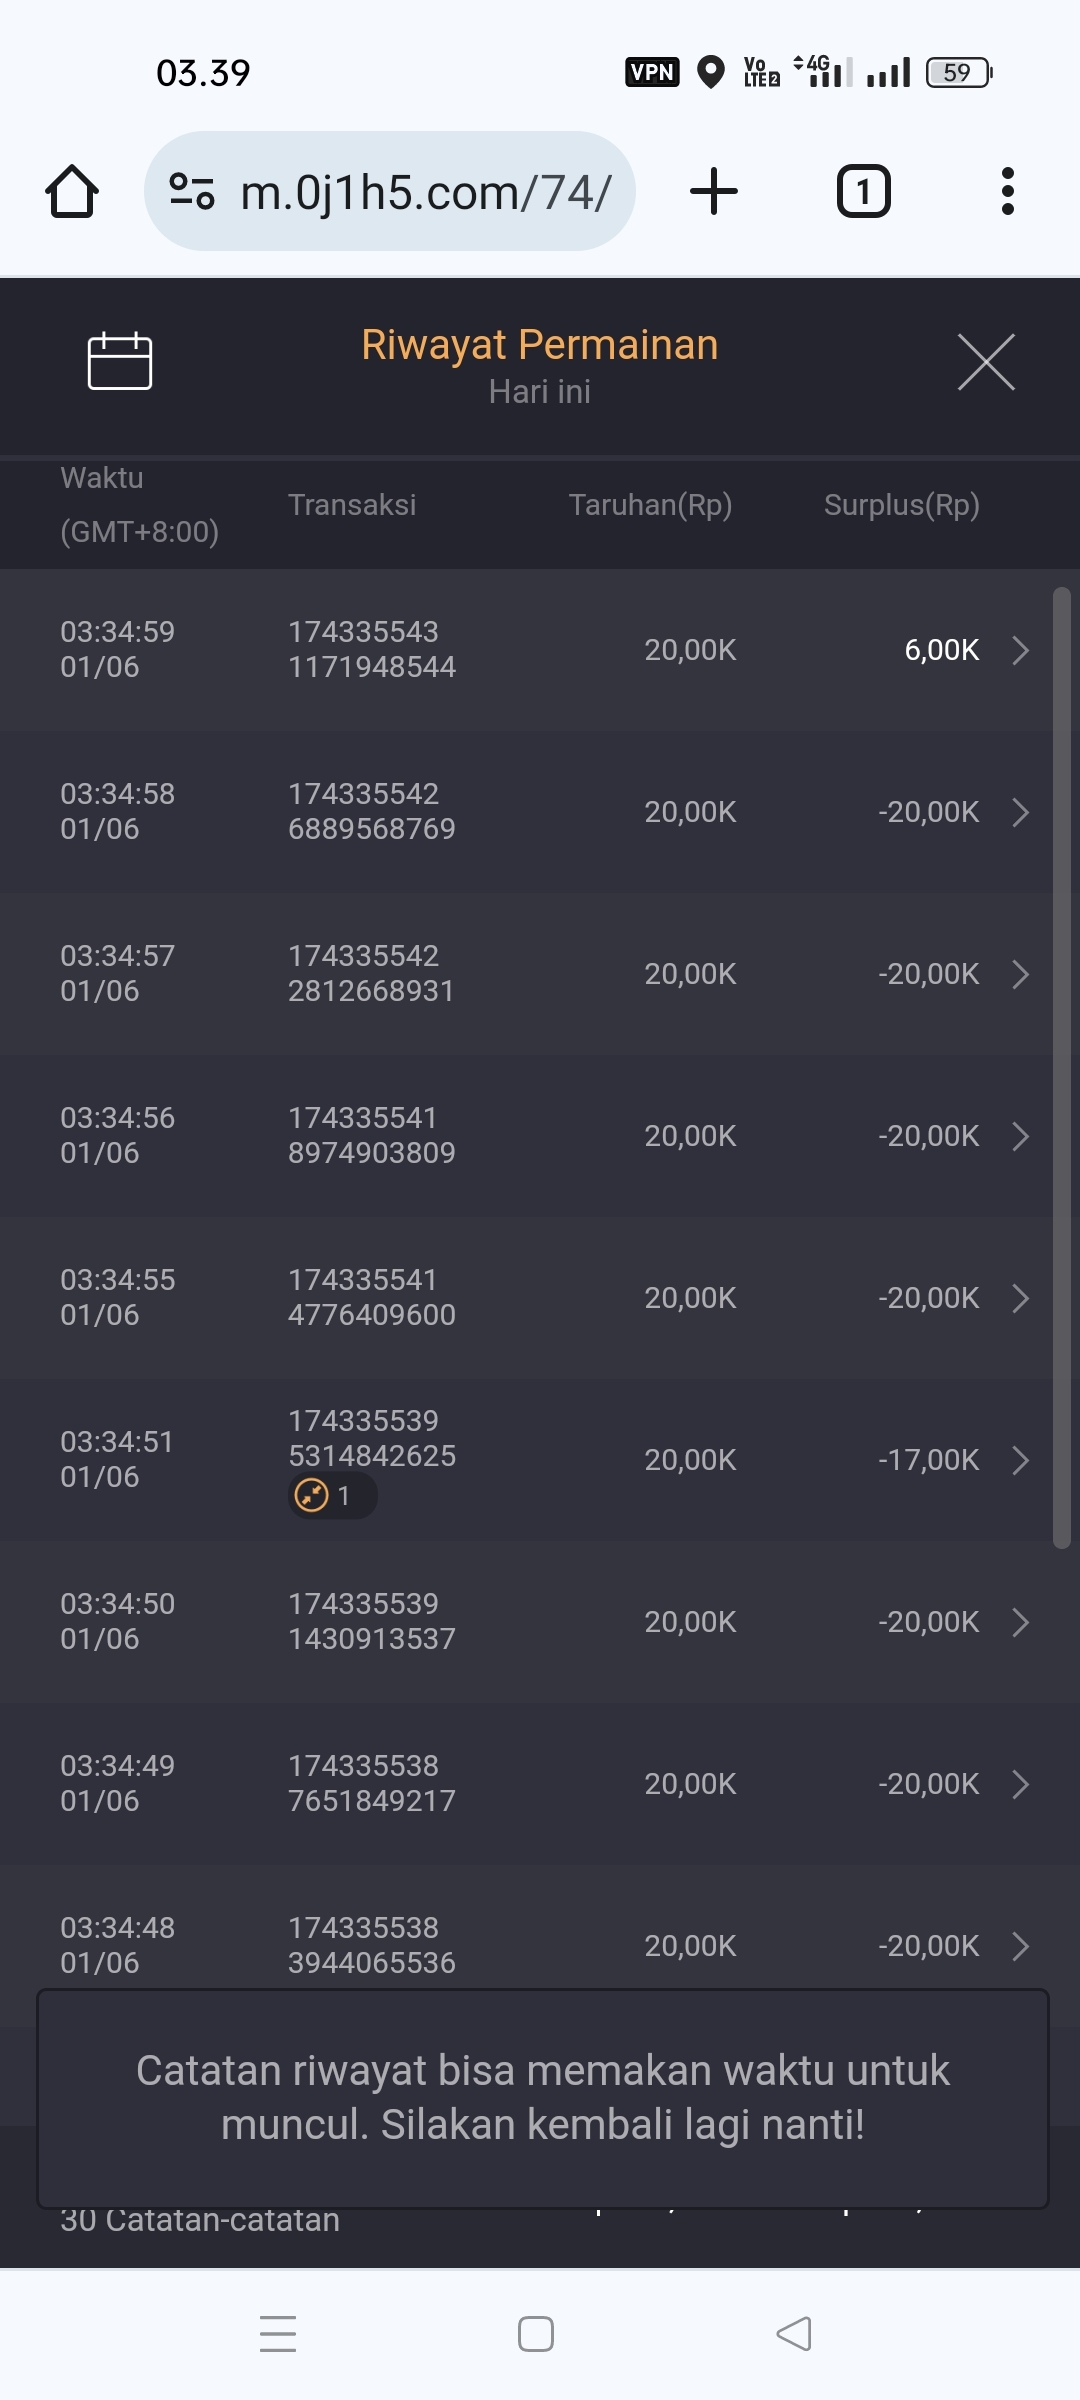Tap the Android recent apps button

click(x=278, y=2334)
